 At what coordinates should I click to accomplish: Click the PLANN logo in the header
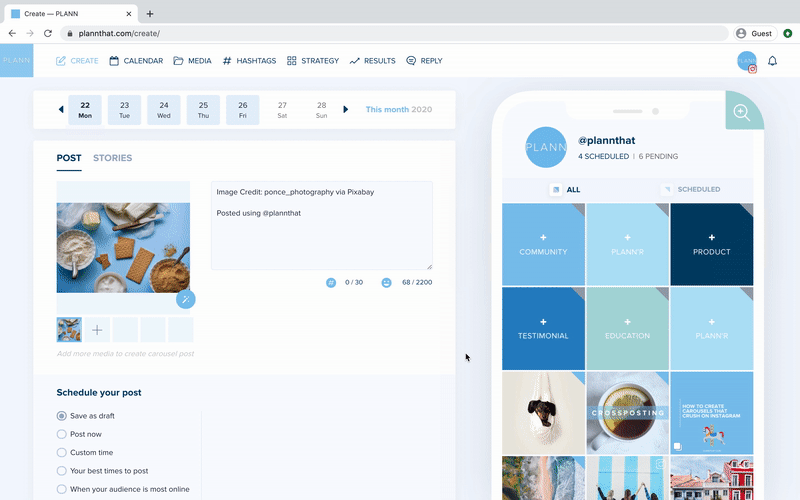(x=16, y=60)
